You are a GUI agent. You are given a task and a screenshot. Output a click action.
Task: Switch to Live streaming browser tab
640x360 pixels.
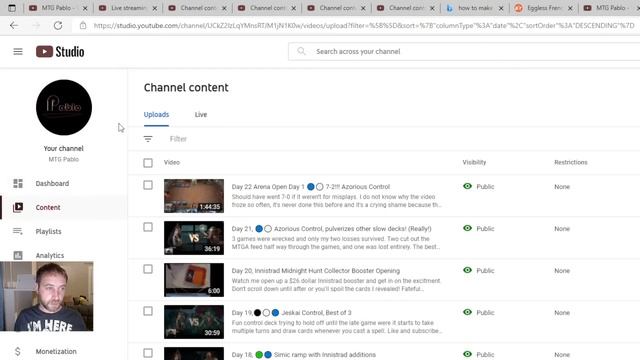coord(128,8)
